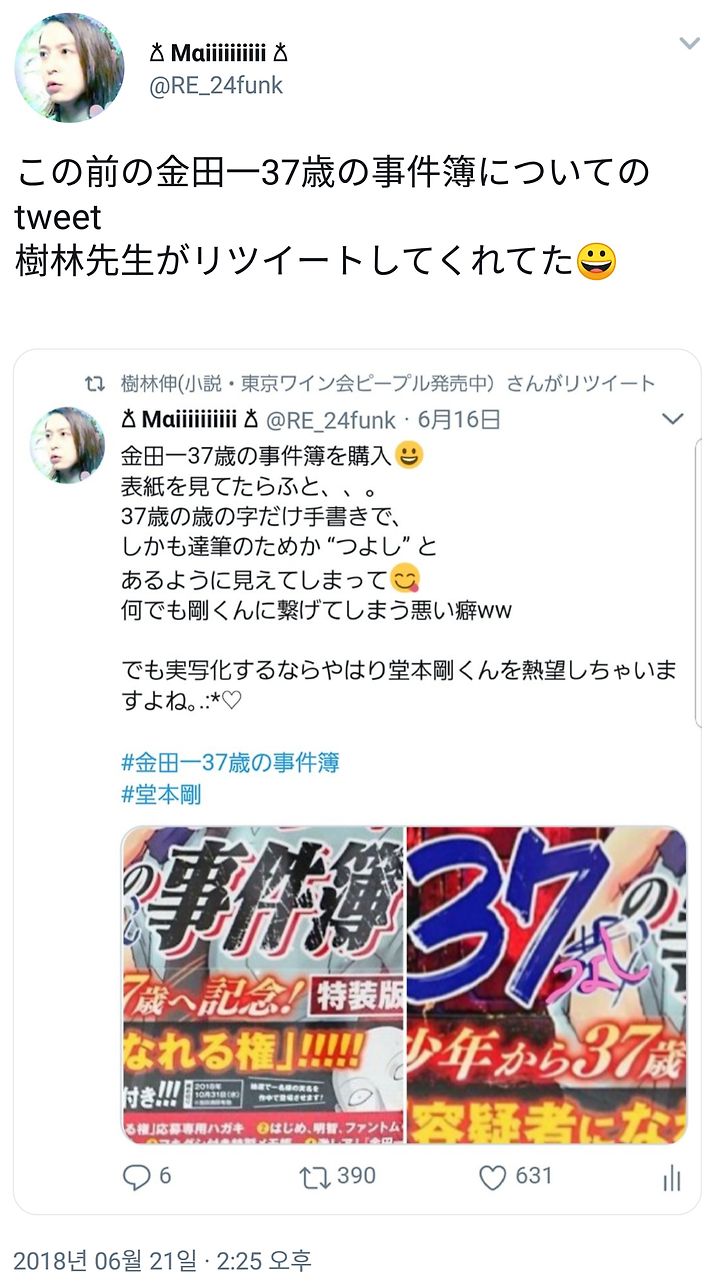The width and height of the screenshot is (720, 1281).
Task: Open the 2018년 06월 21일 timestamp
Action: (164, 1259)
